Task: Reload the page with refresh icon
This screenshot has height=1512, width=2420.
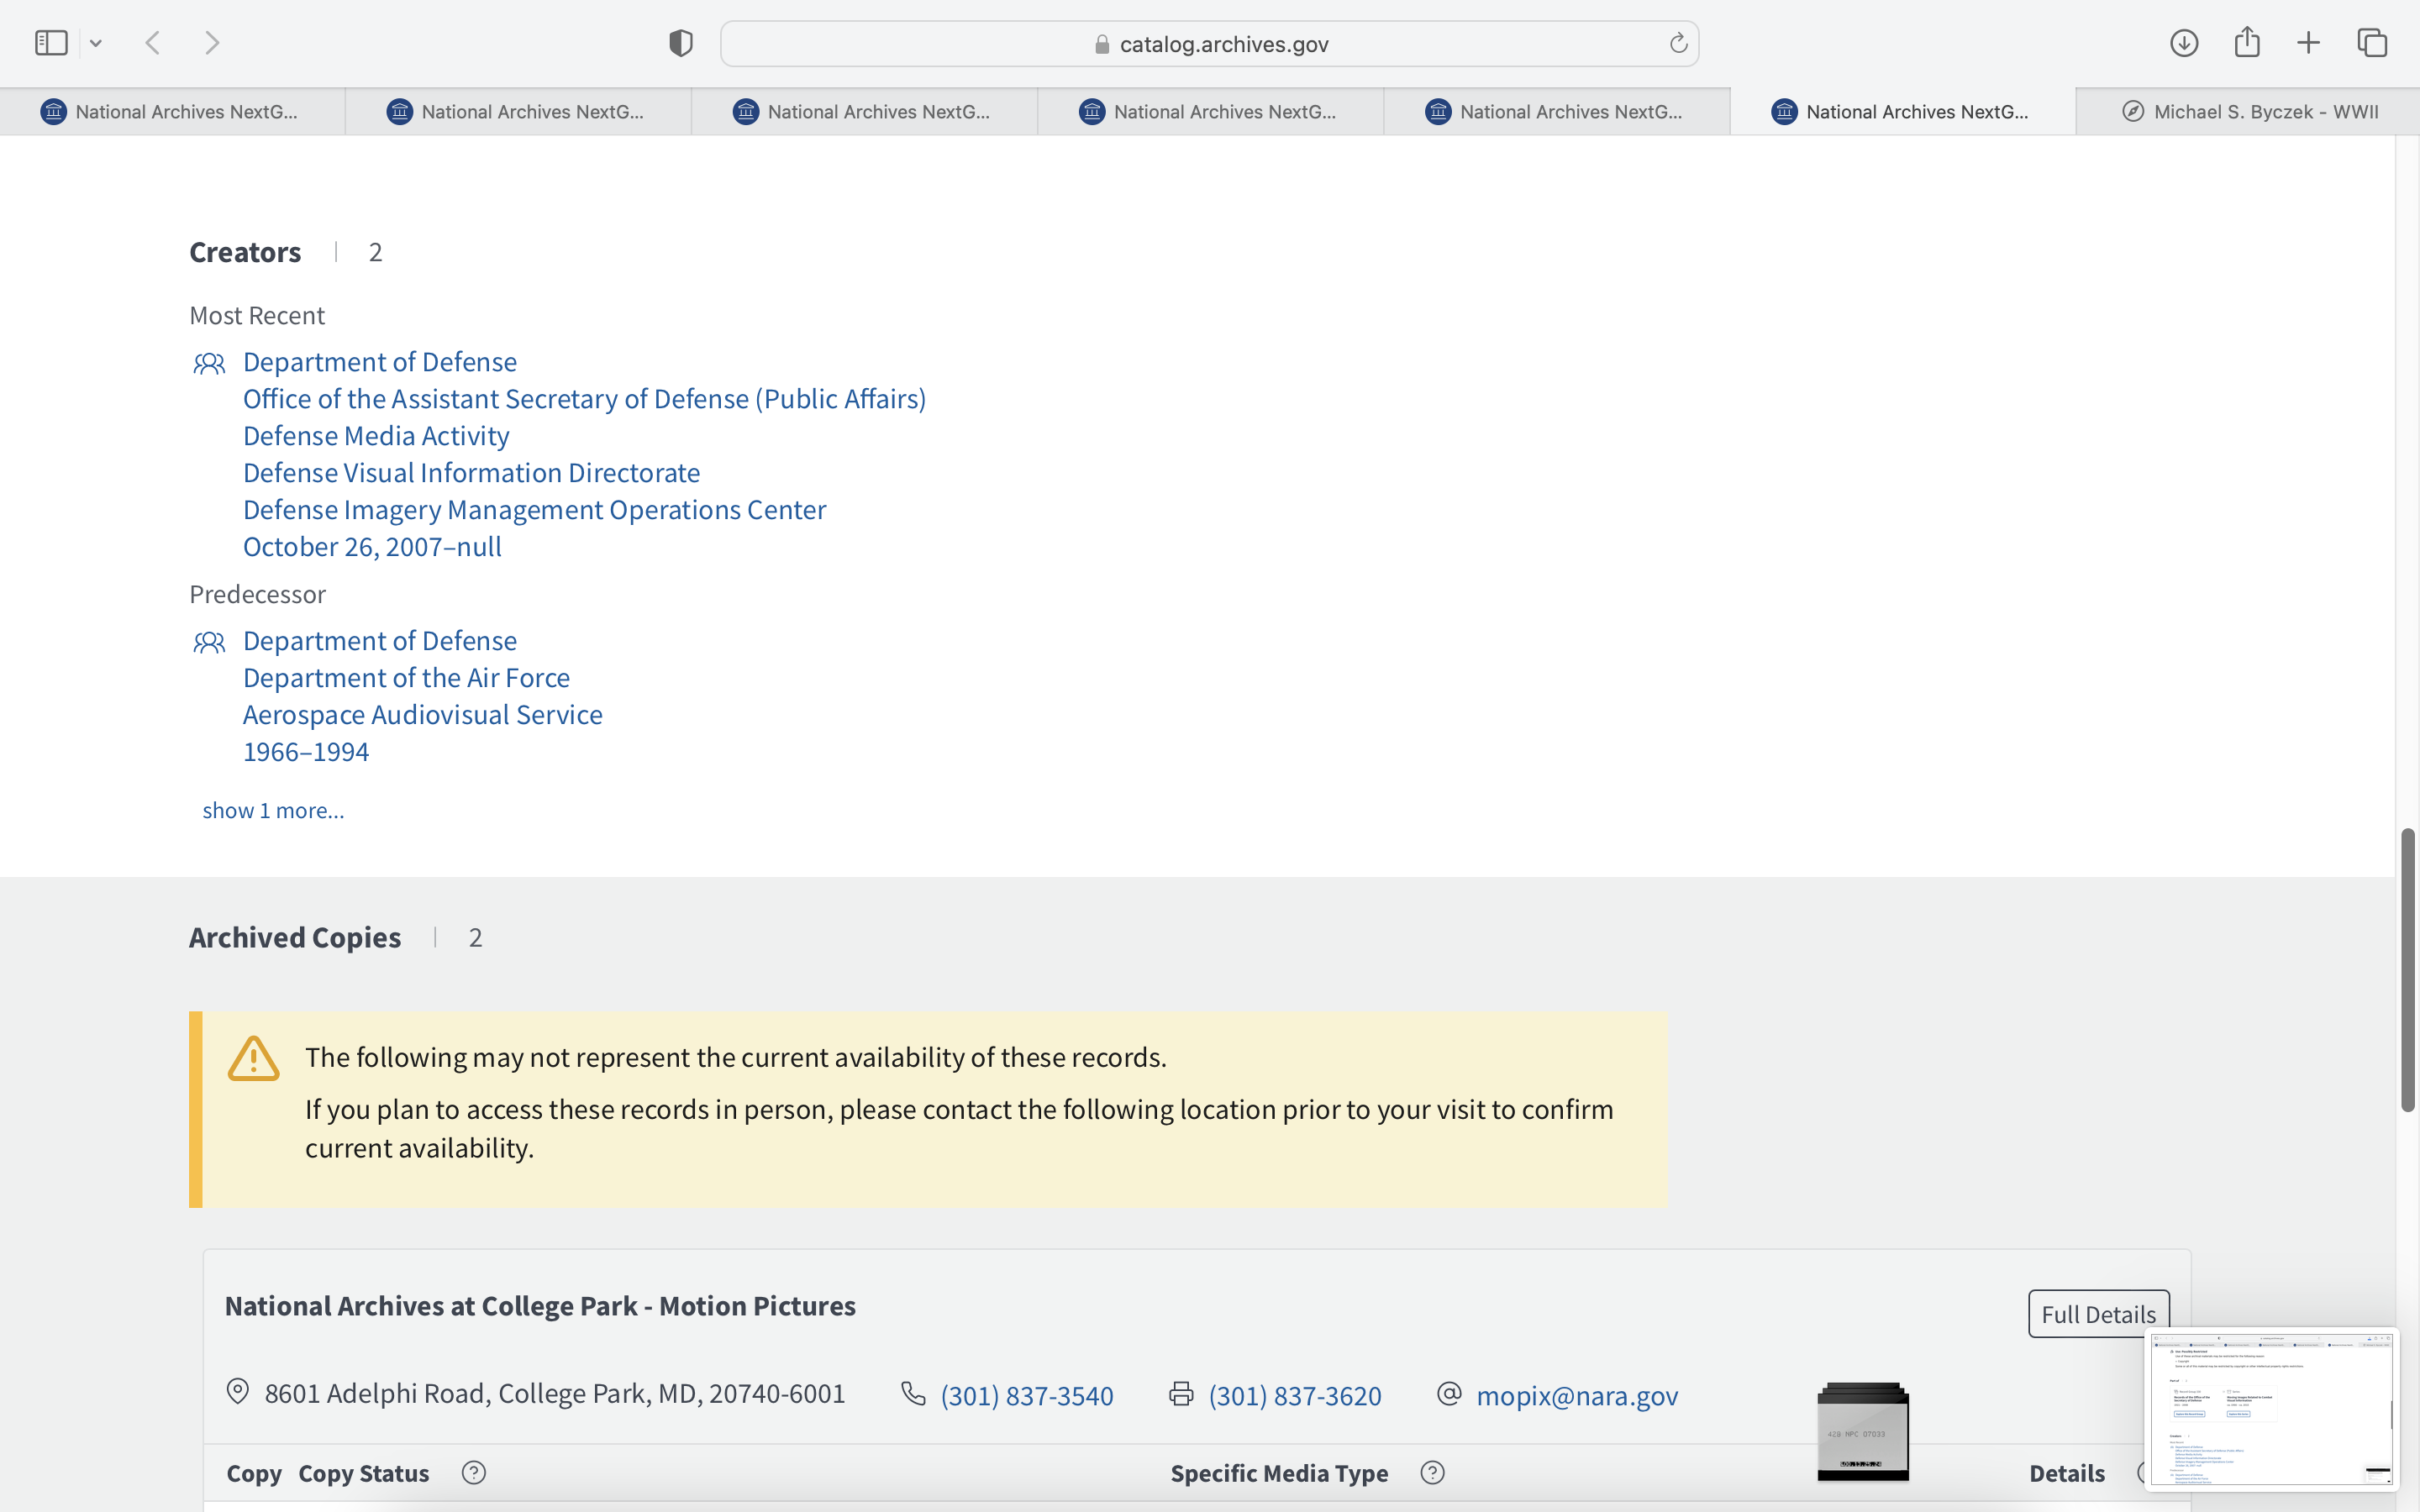Action: [x=1678, y=43]
